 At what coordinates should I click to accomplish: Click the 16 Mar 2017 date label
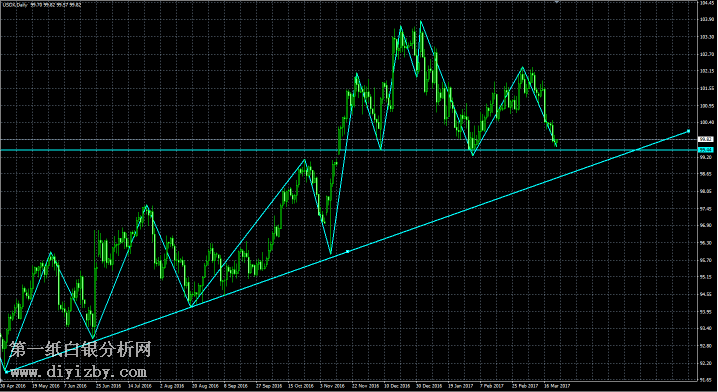click(556, 386)
